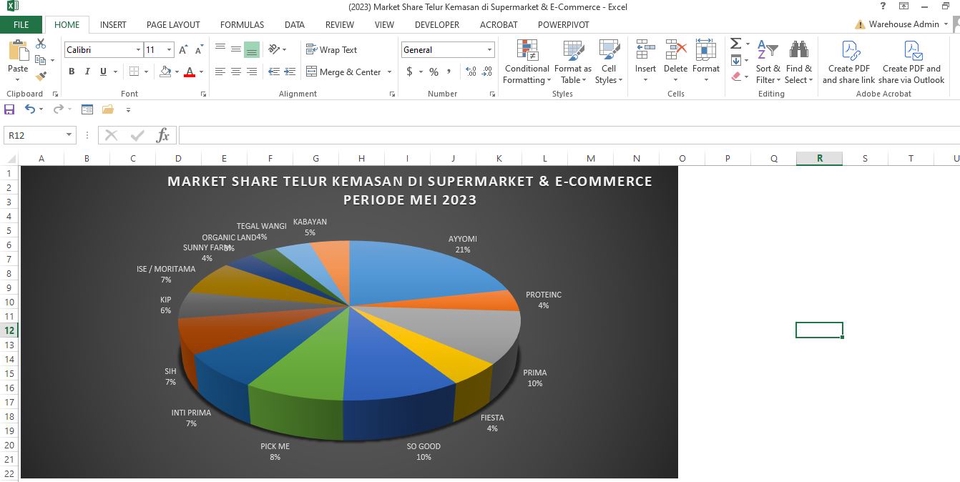Set Middle Align vertical alignment
The image size is (960, 482).
tap(236, 50)
